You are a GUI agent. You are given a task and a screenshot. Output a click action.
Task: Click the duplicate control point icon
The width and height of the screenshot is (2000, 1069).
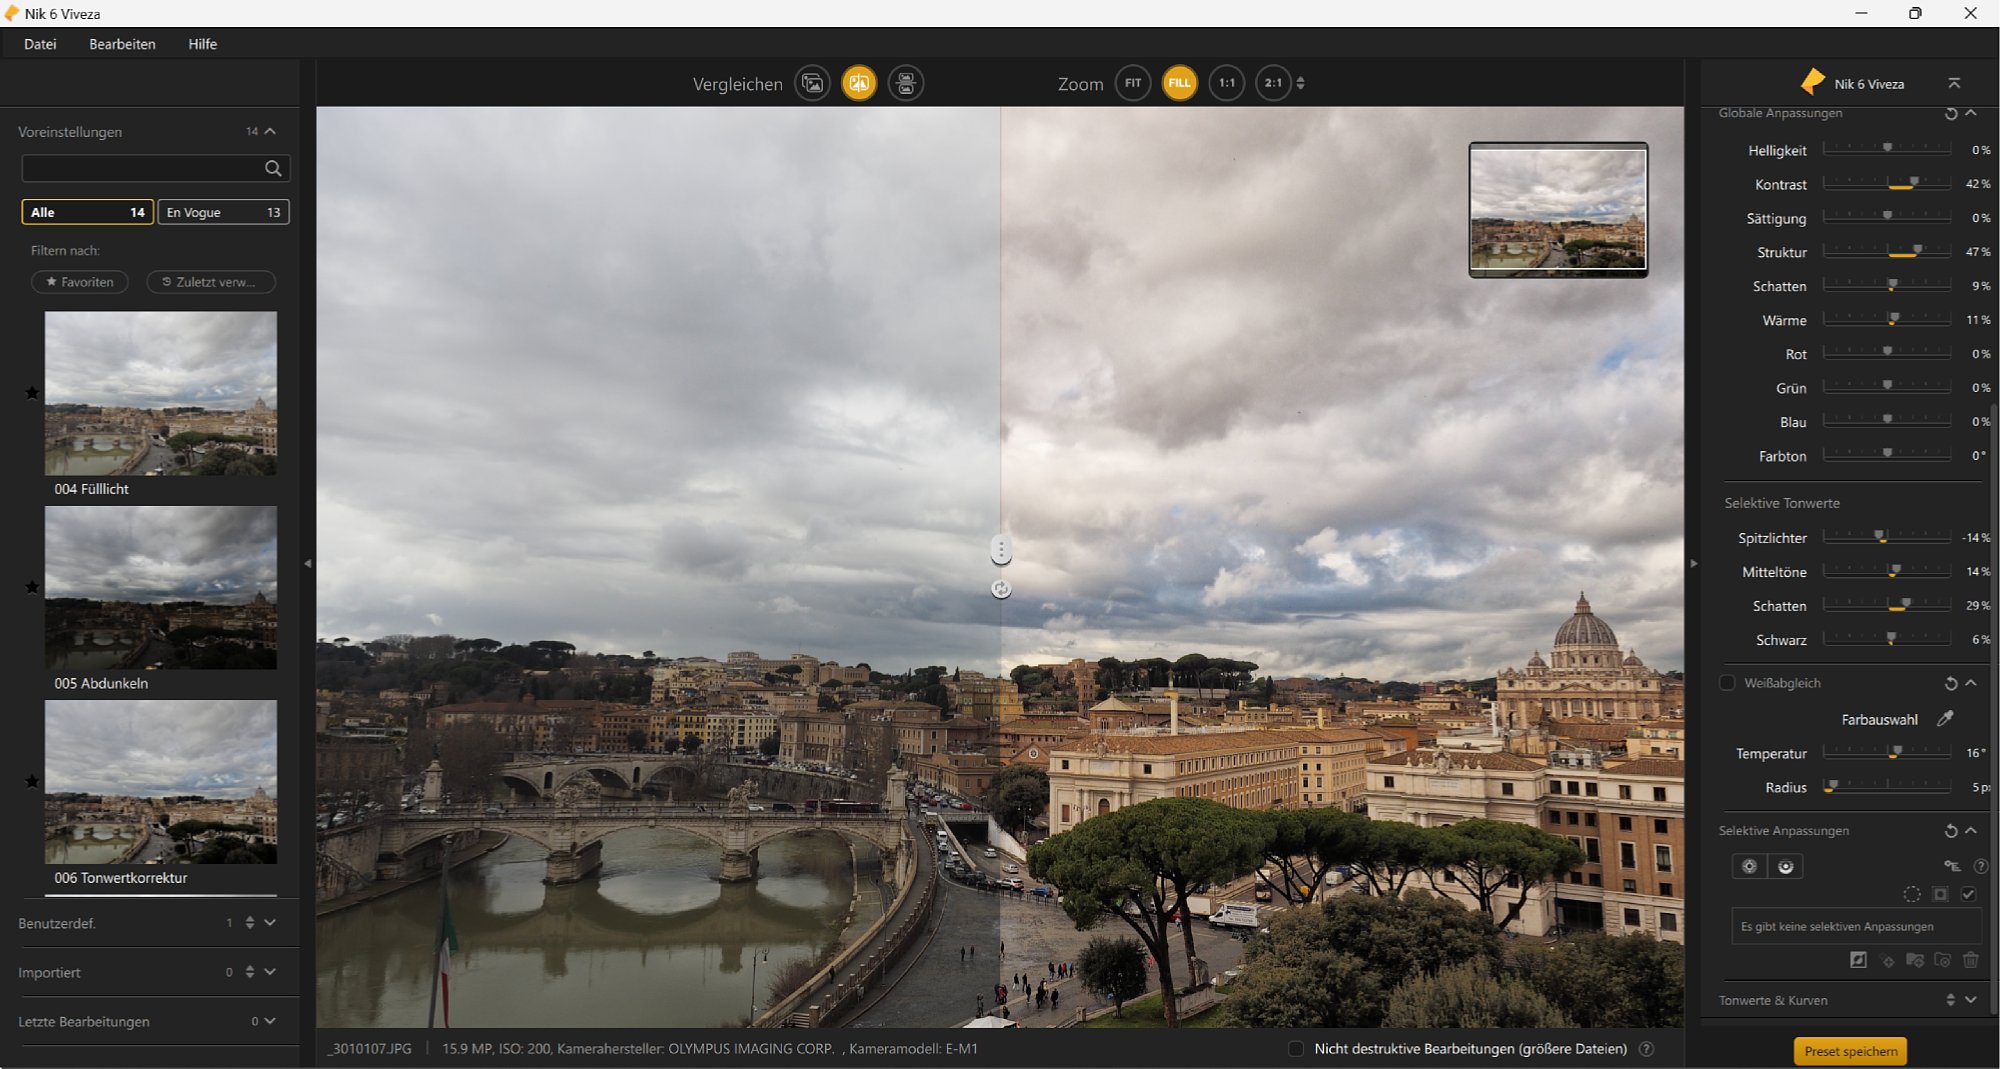pos(1888,961)
